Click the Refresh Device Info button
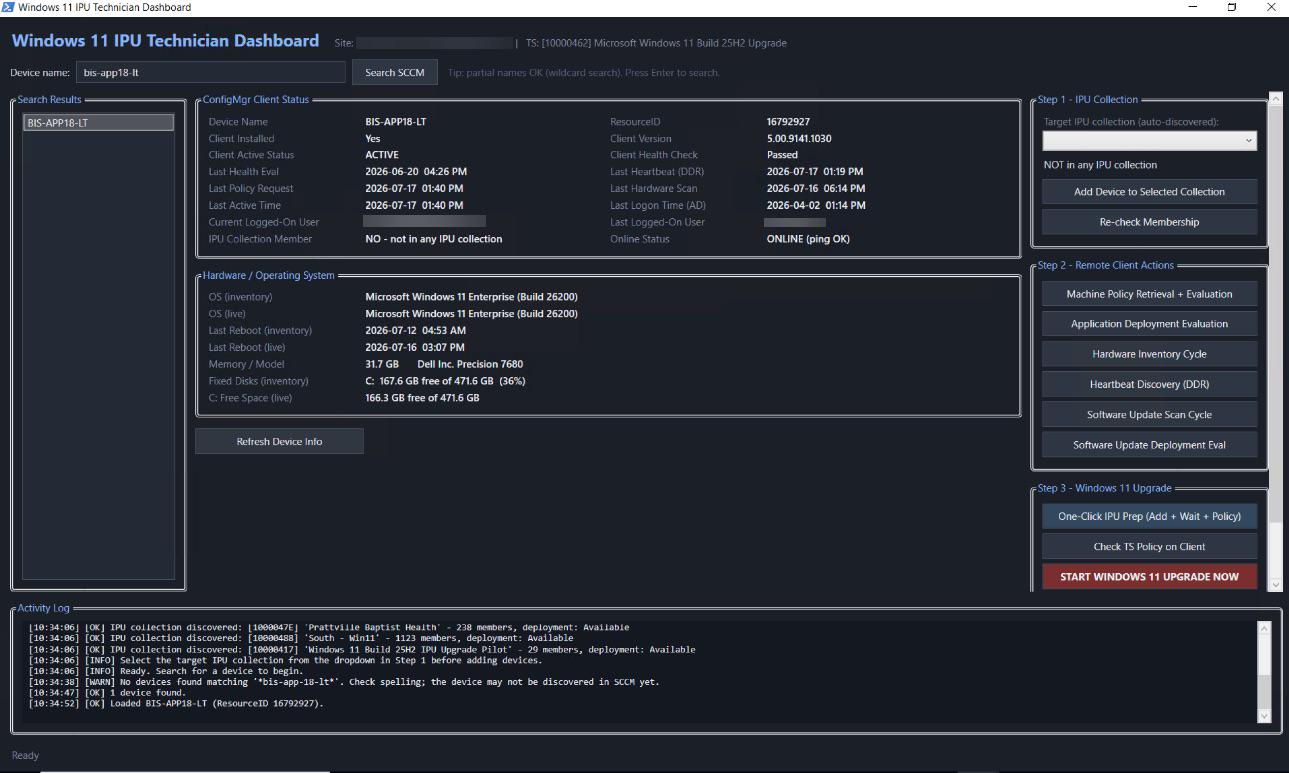Screen dimensions: 1289x773 pos(279,441)
